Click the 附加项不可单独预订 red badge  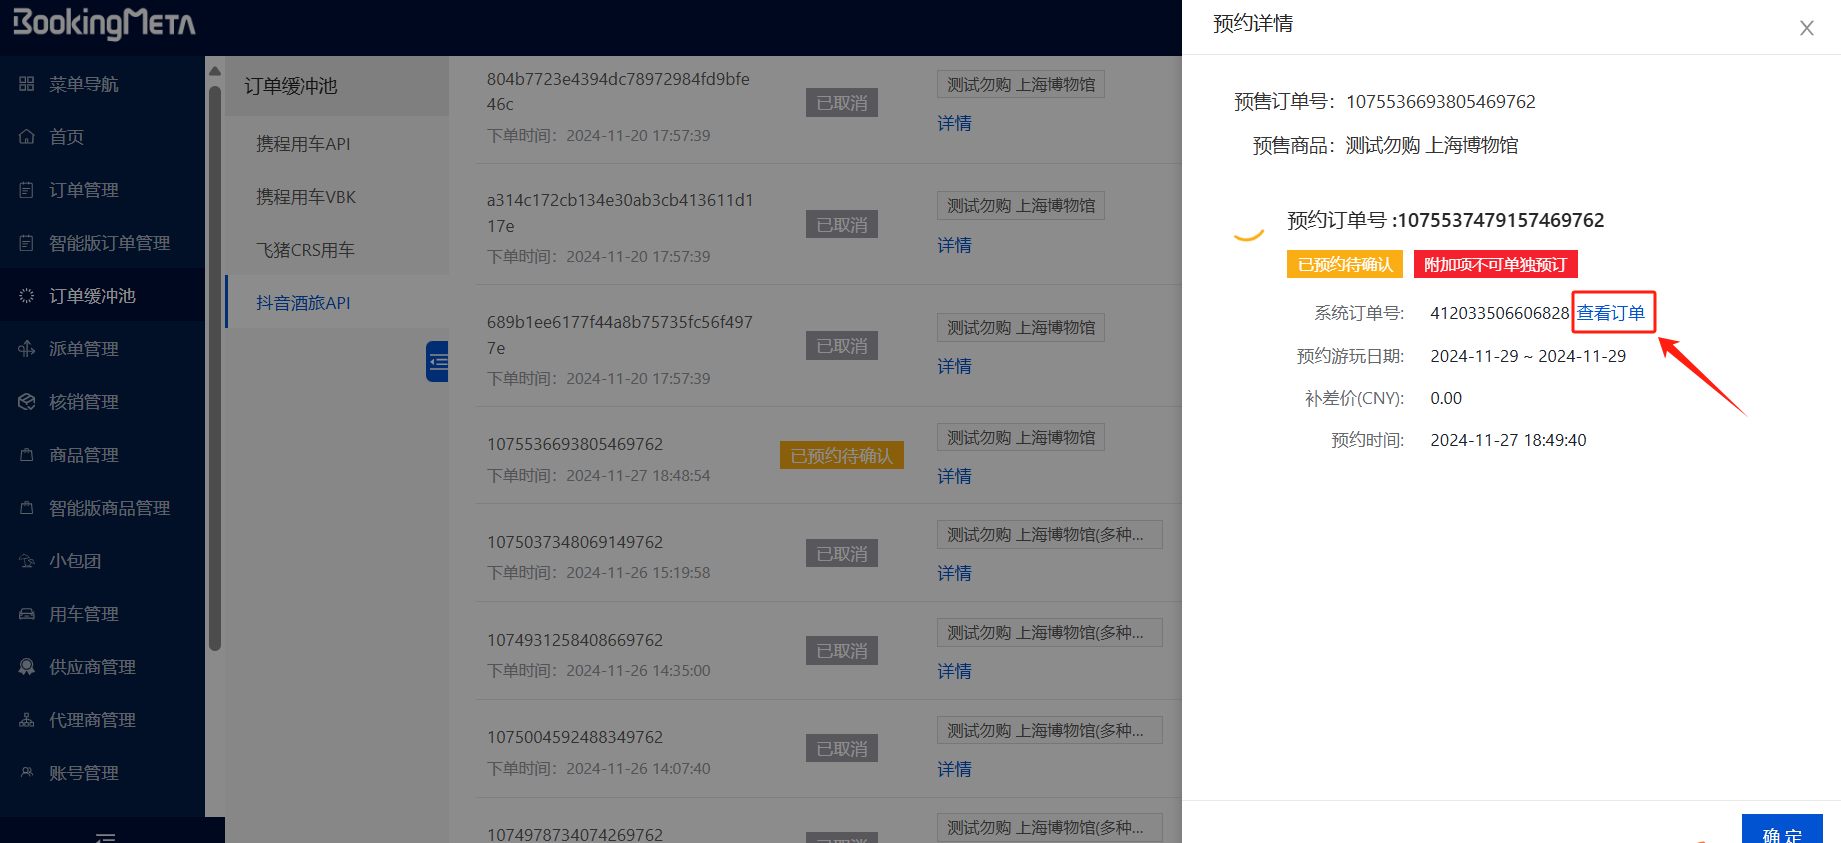[1495, 264]
